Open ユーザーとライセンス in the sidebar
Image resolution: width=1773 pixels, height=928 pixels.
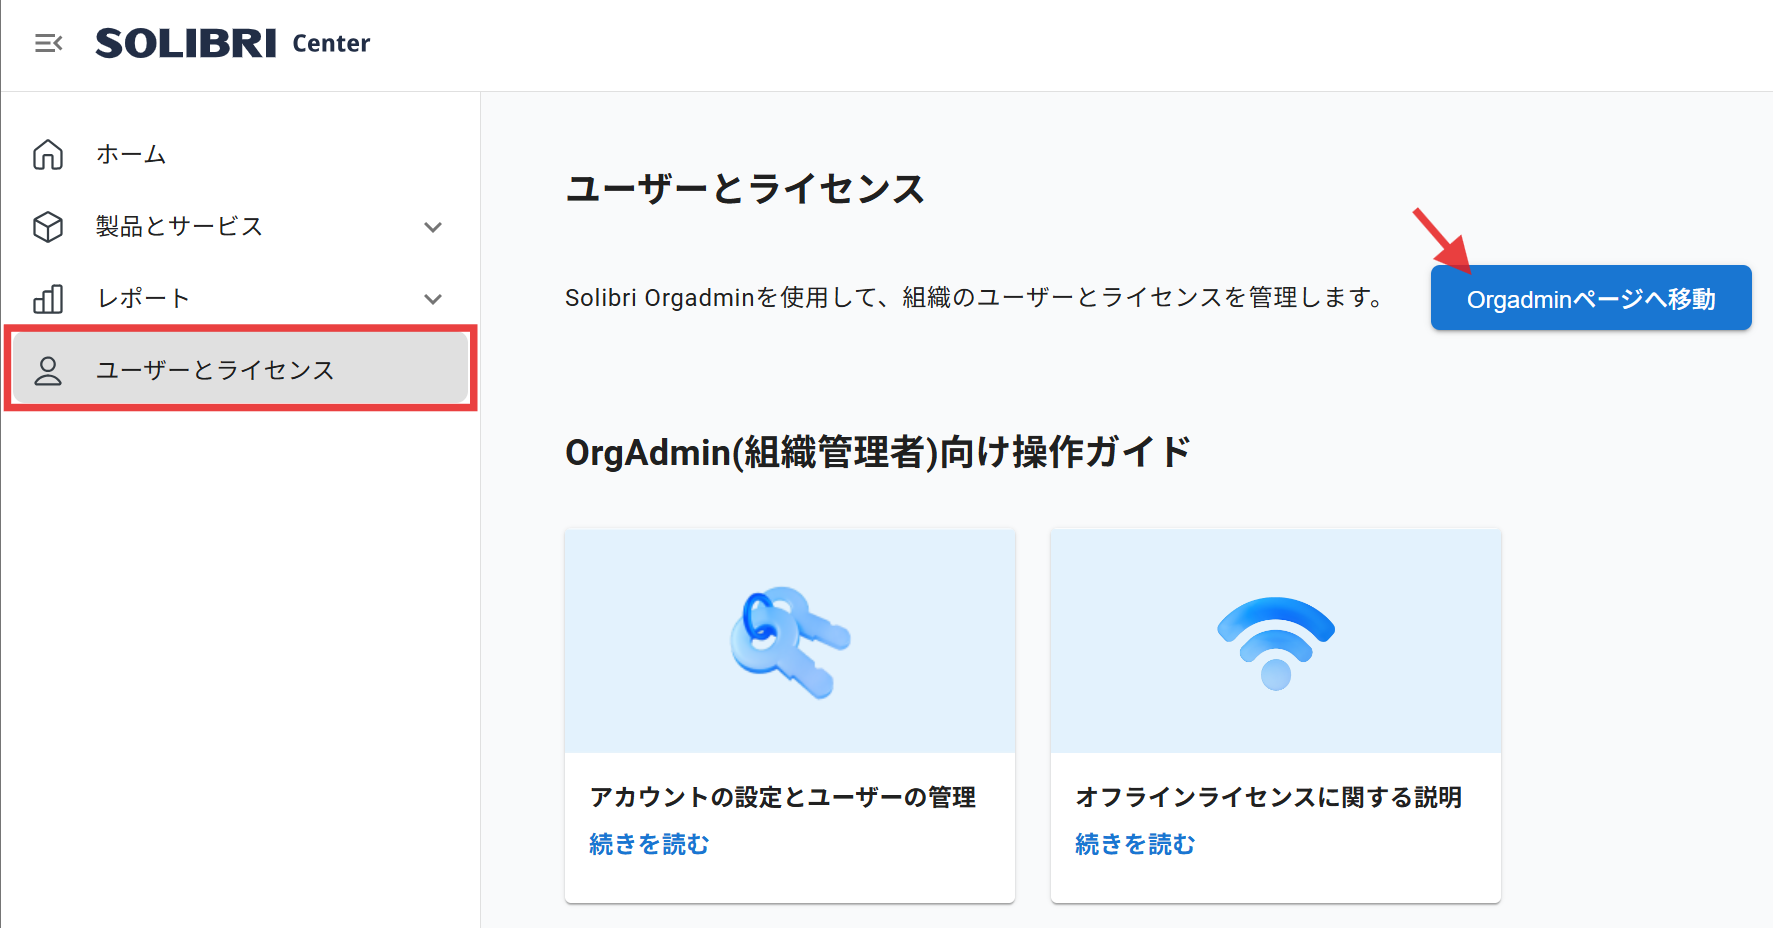tap(240, 369)
